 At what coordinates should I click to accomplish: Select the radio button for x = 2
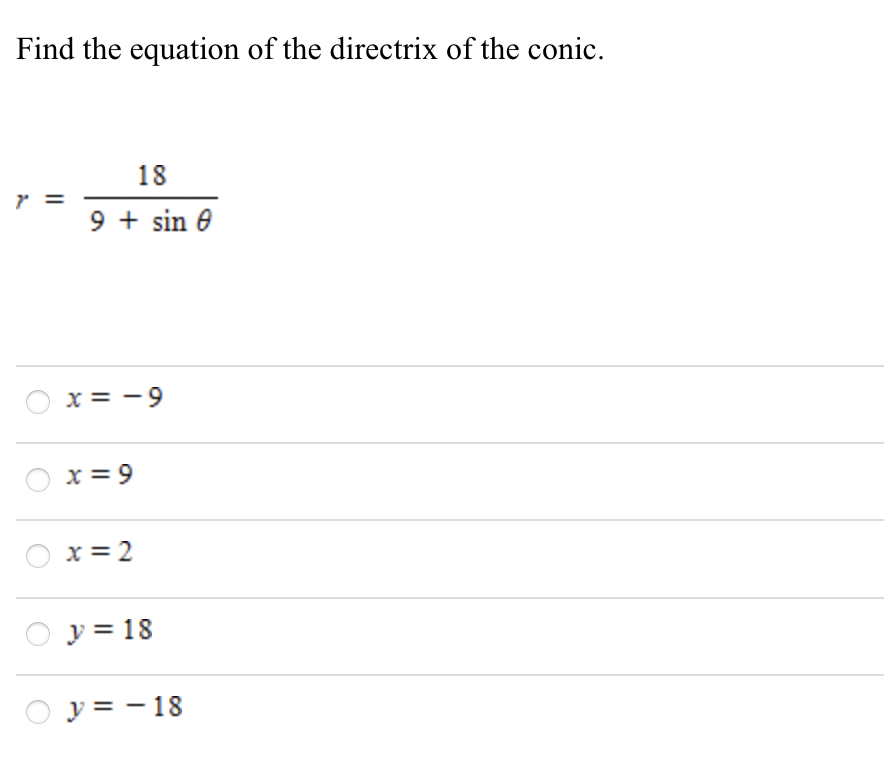click(x=37, y=556)
